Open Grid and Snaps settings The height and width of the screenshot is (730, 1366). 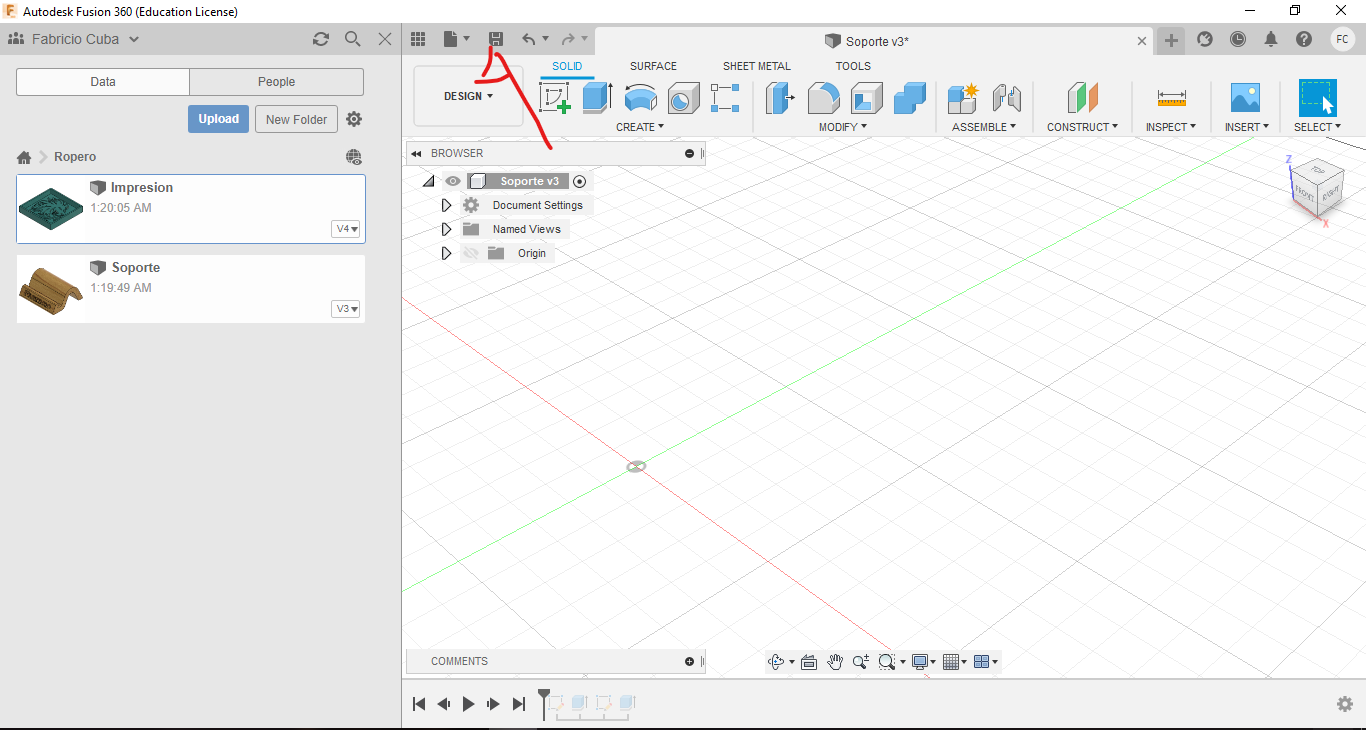pos(951,662)
